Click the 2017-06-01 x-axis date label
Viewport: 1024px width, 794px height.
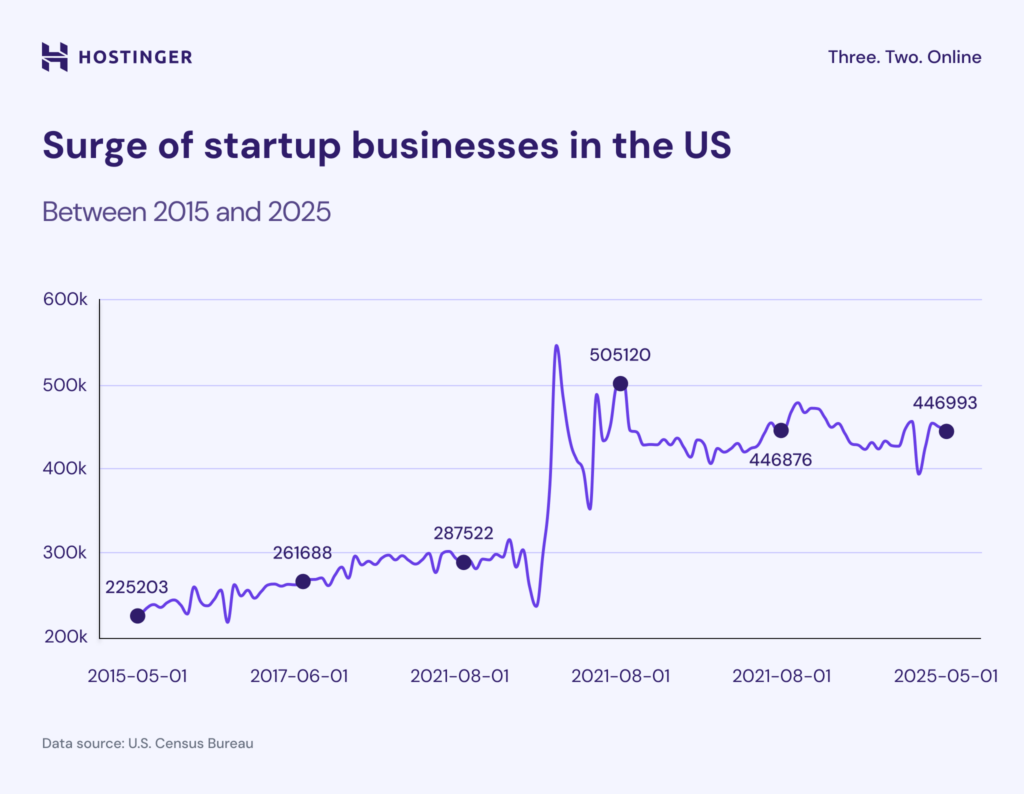point(299,676)
